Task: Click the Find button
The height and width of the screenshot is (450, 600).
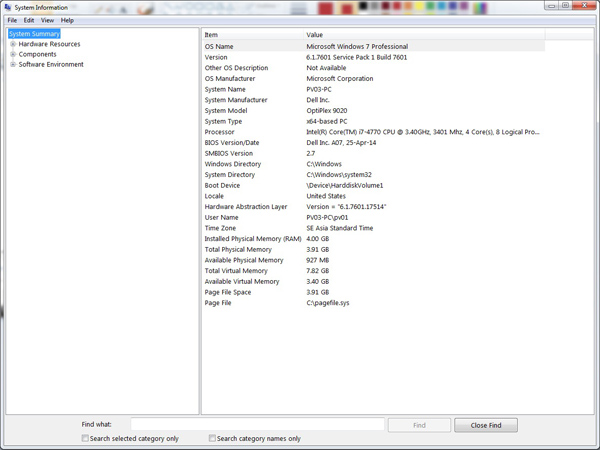Action: (x=419, y=425)
